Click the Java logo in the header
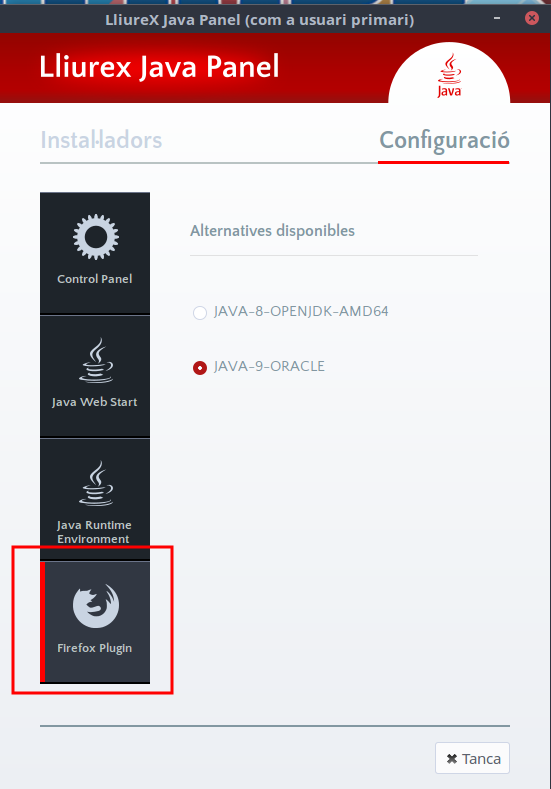Viewport: 551px width, 789px height. 449,75
